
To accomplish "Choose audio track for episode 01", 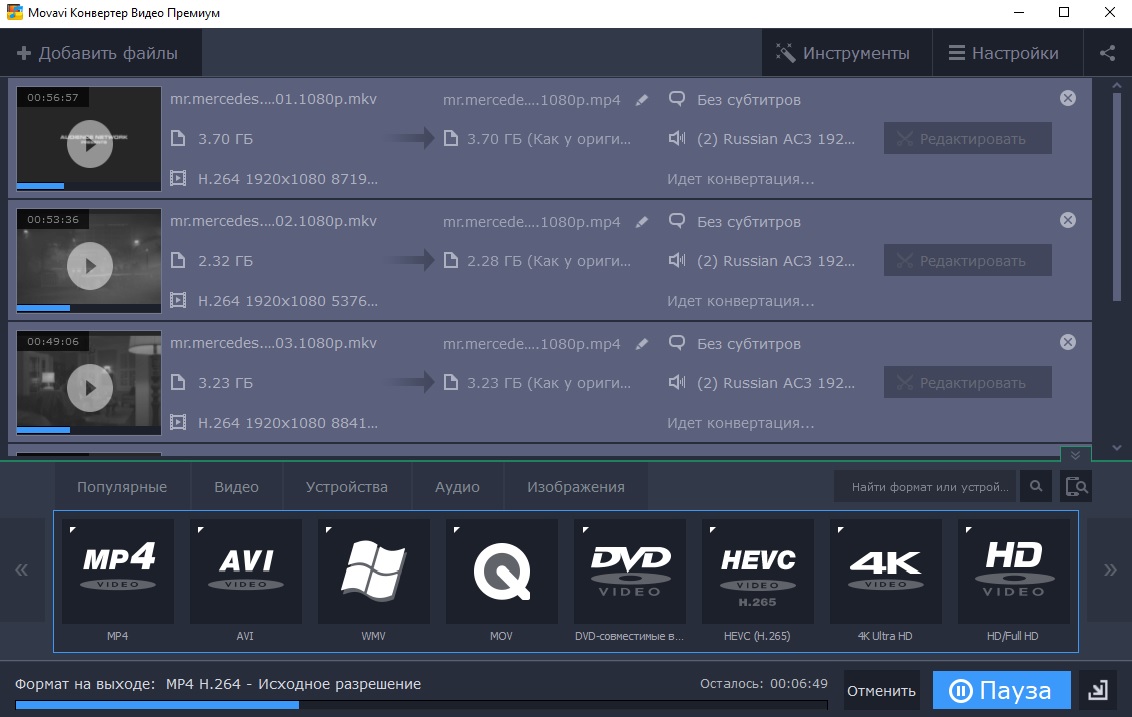I will 762,139.
